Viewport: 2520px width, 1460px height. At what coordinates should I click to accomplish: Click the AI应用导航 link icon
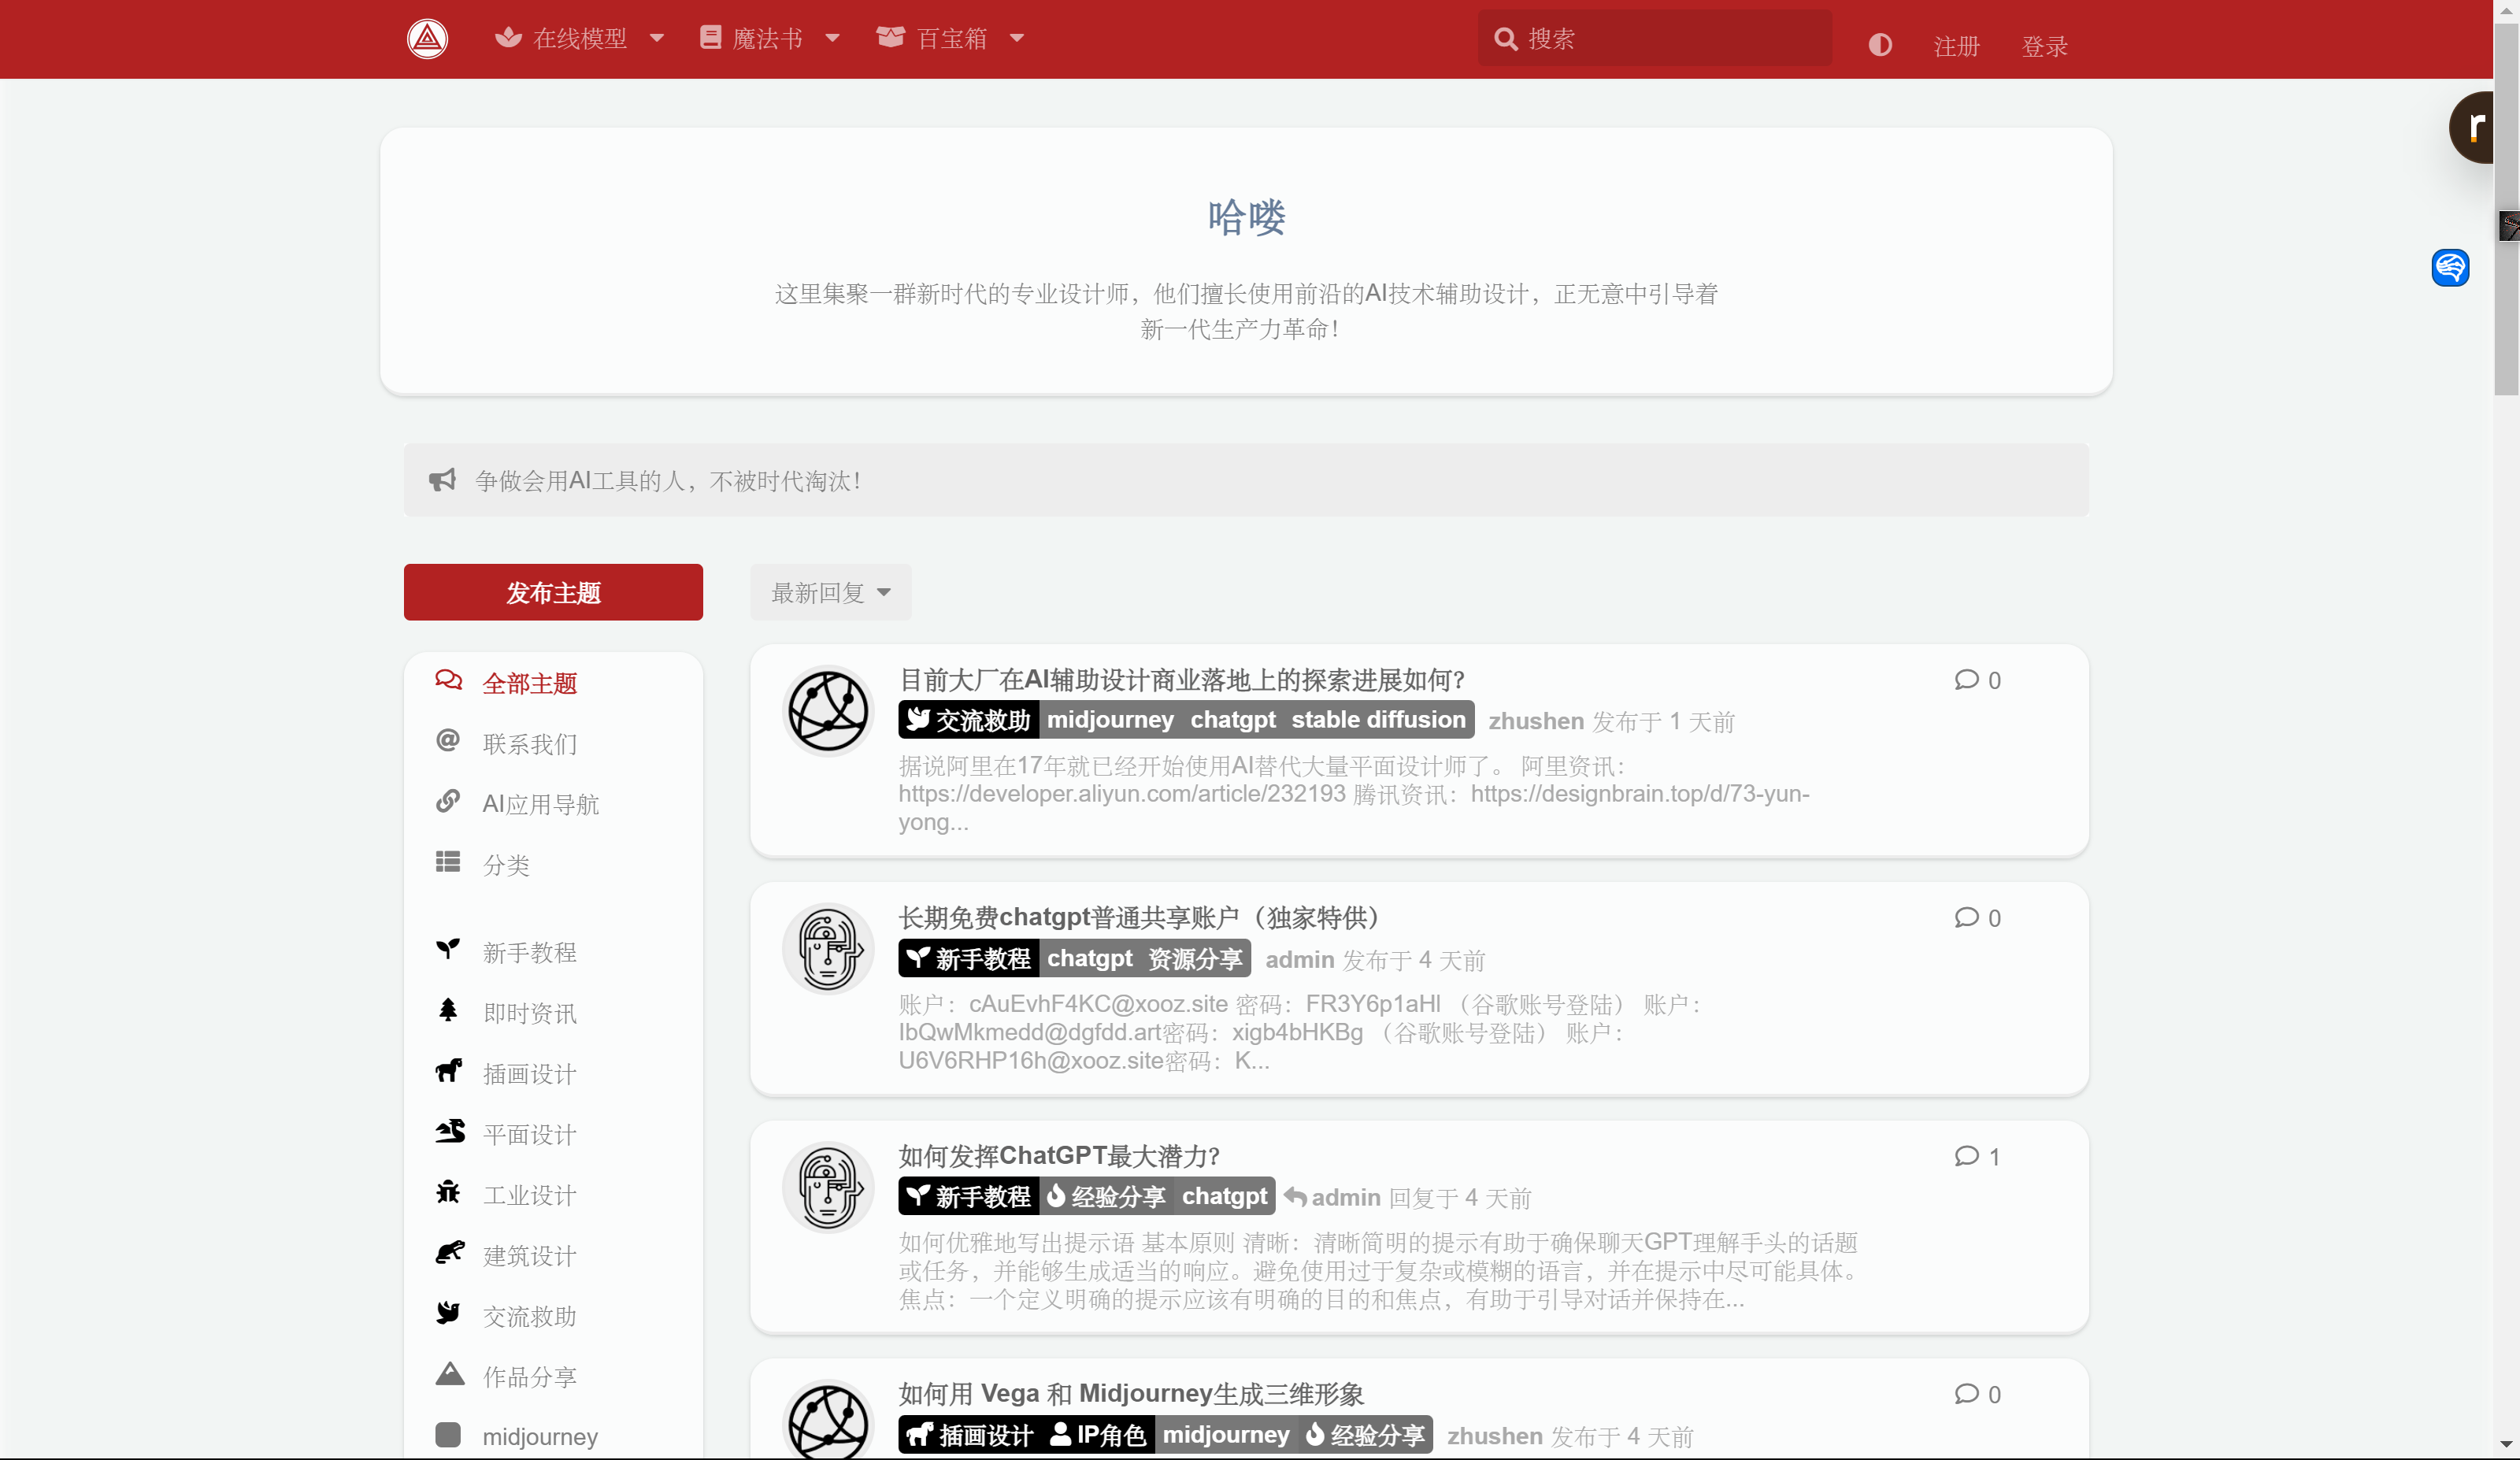[x=448, y=802]
